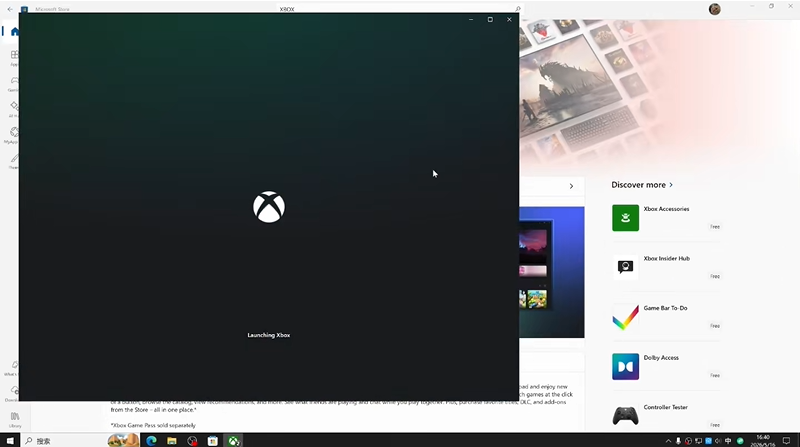Click the Dolby Access title text
Screen dimensions: 800x447
[x=661, y=358]
